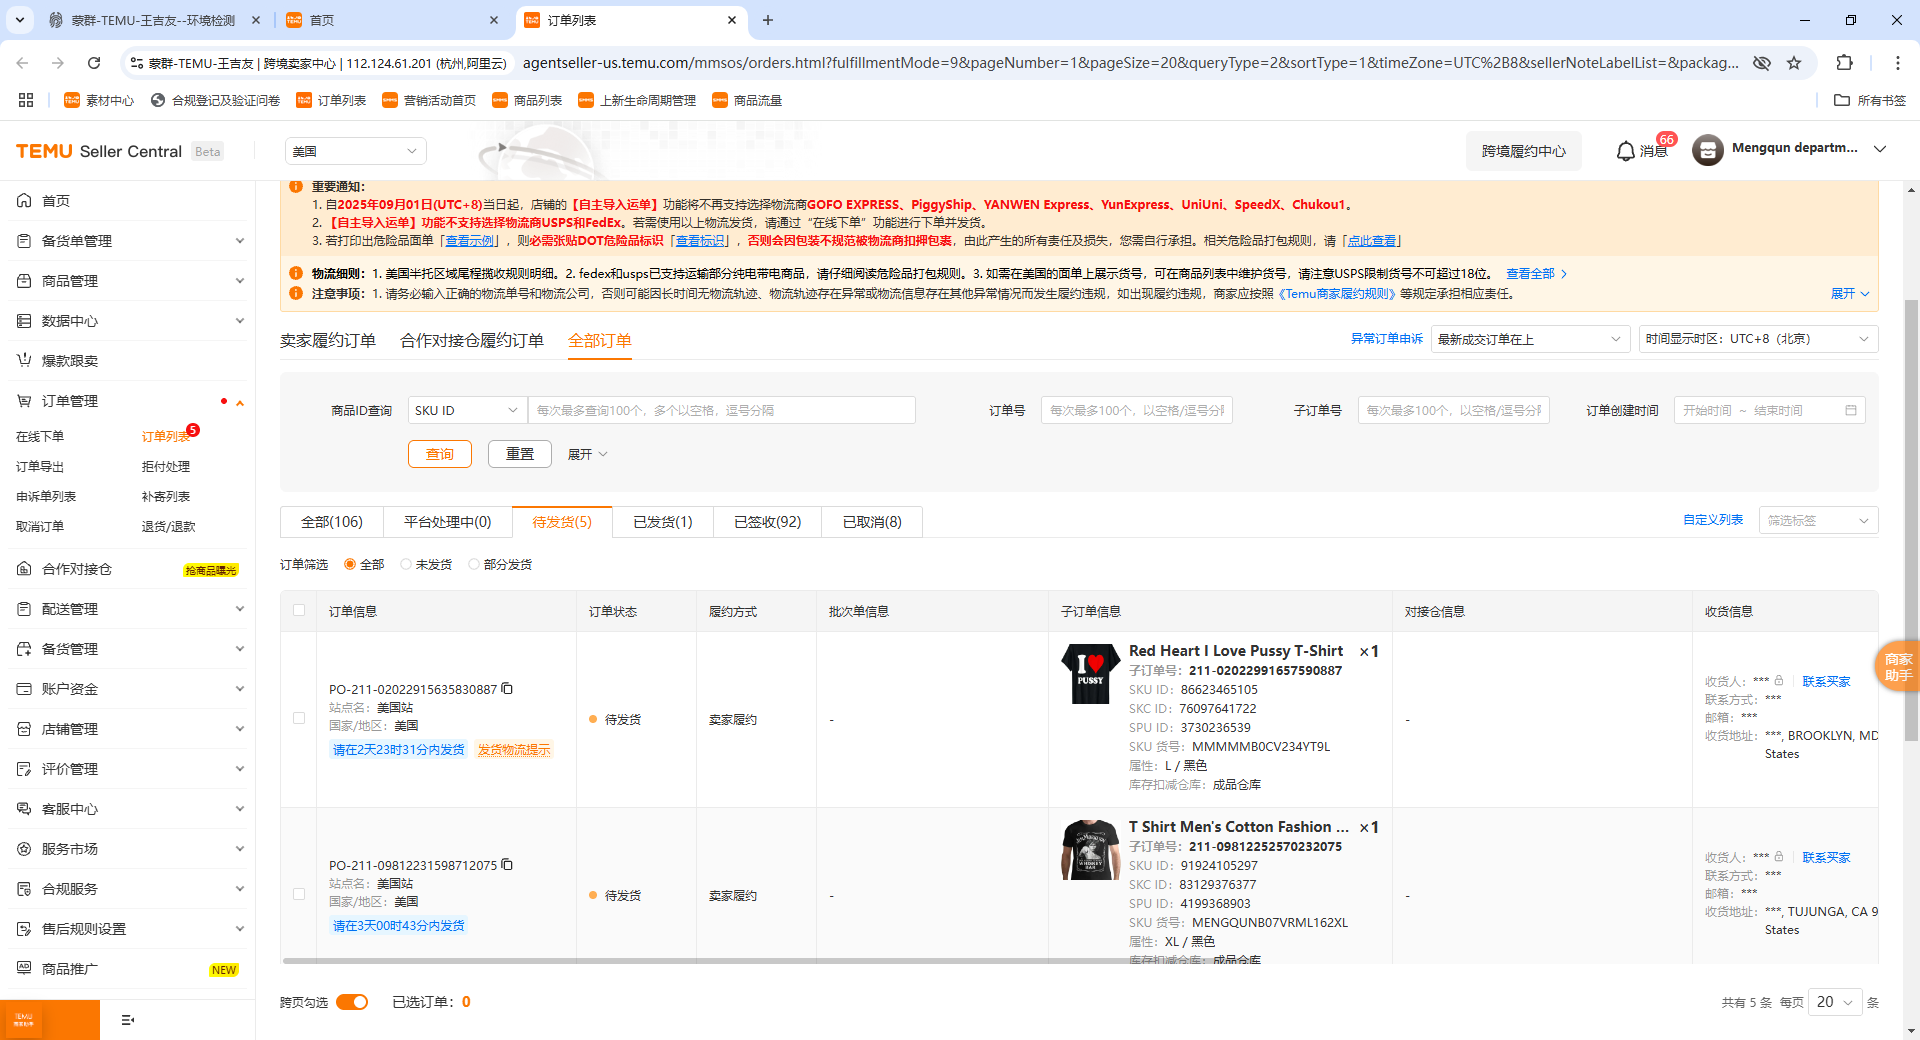Open the 数据中心 sidebar section
The width and height of the screenshot is (1920, 1040).
pyautogui.click(x=70, y=320)
